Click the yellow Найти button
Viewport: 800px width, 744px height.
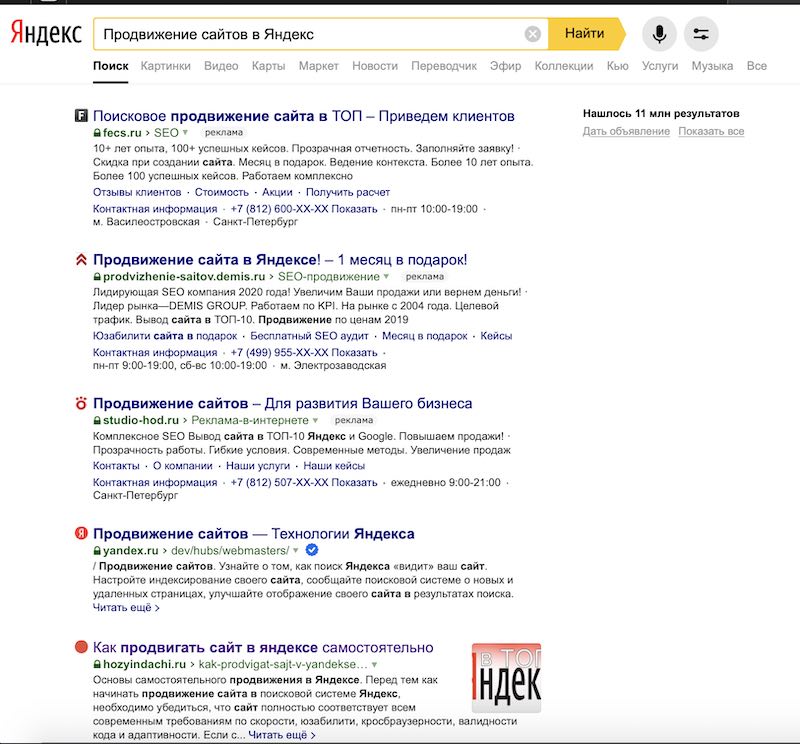tap(586, 34)
